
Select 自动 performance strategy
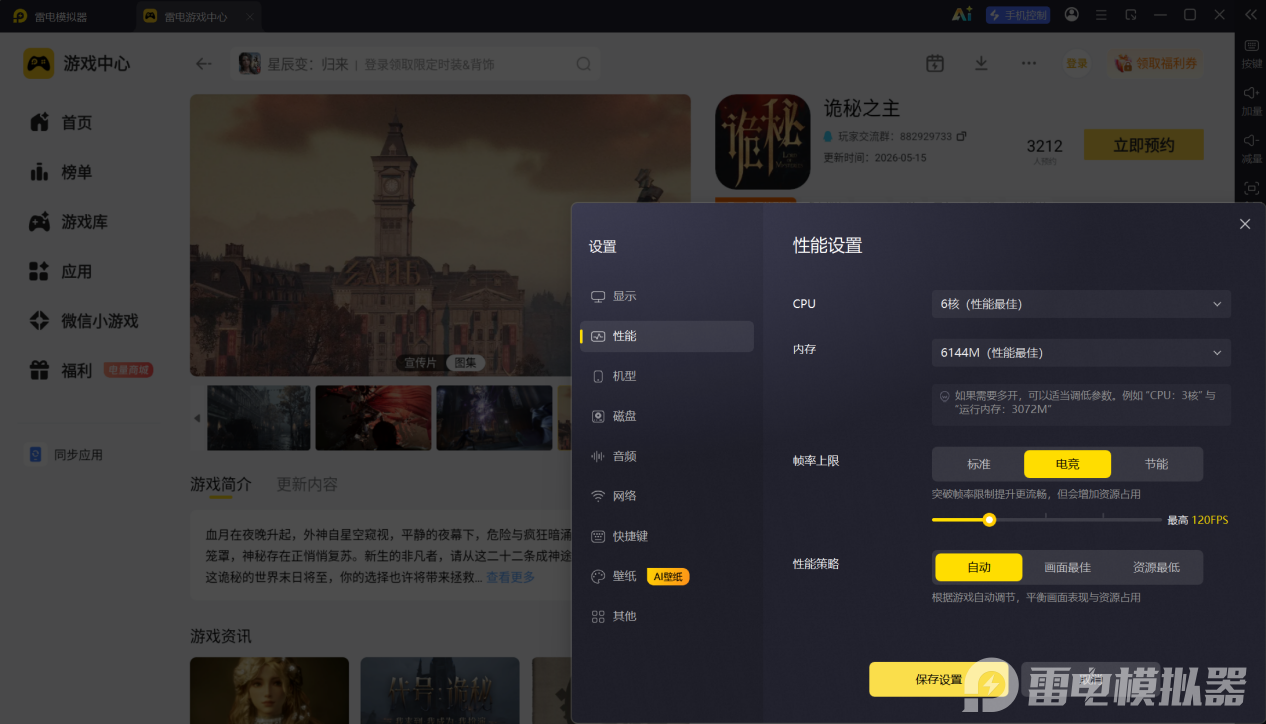978,567
